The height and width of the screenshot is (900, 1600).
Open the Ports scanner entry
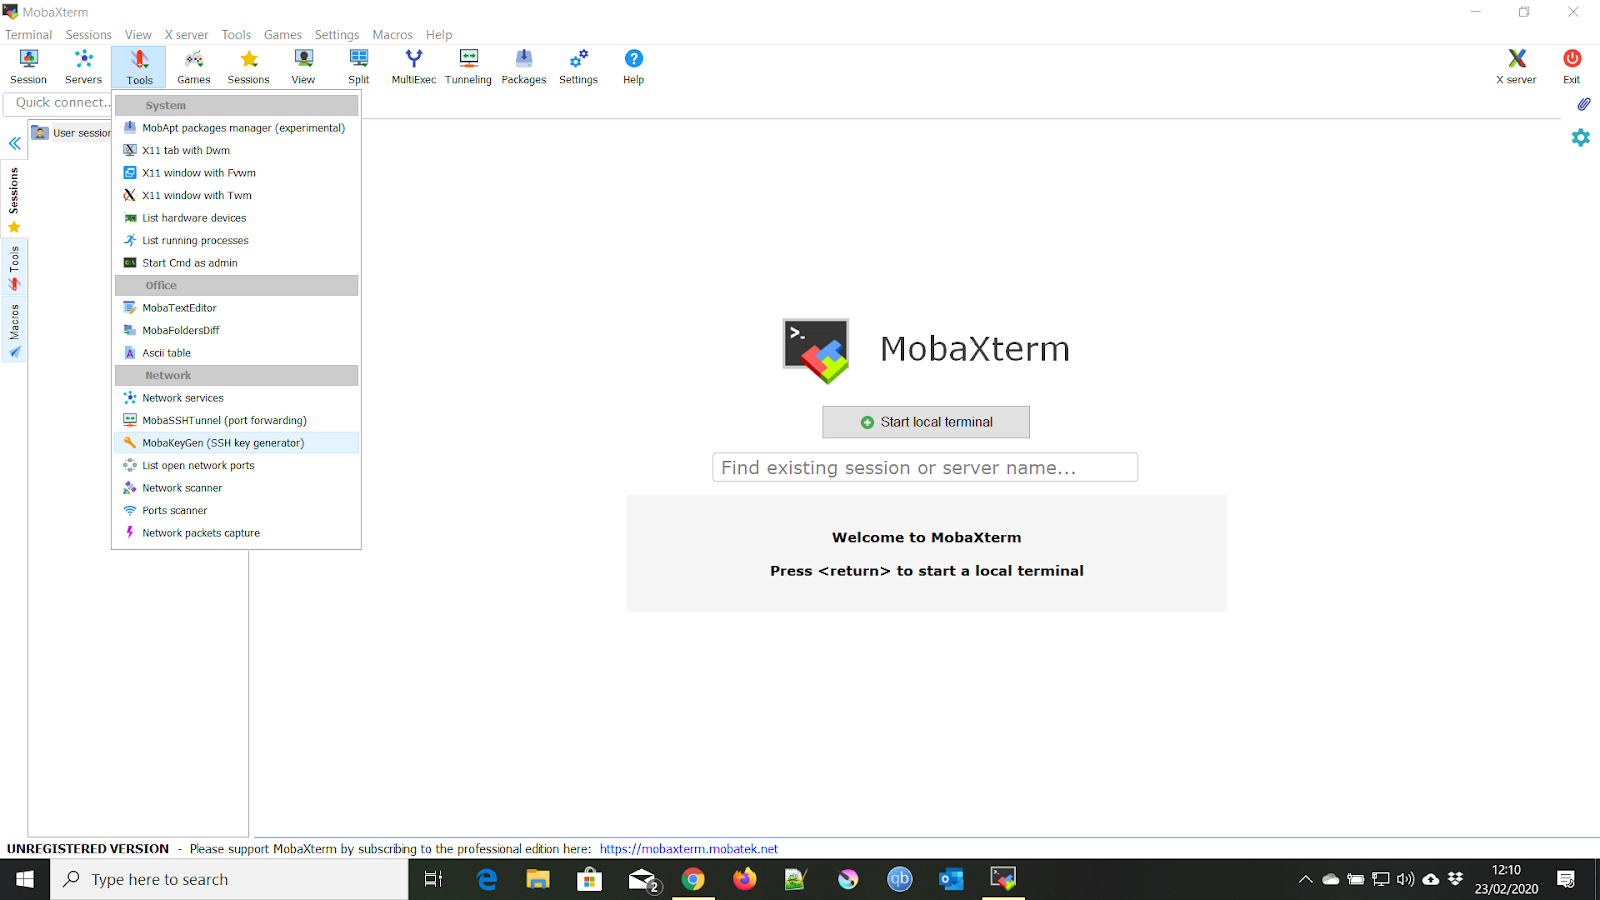tap(237, 510)
